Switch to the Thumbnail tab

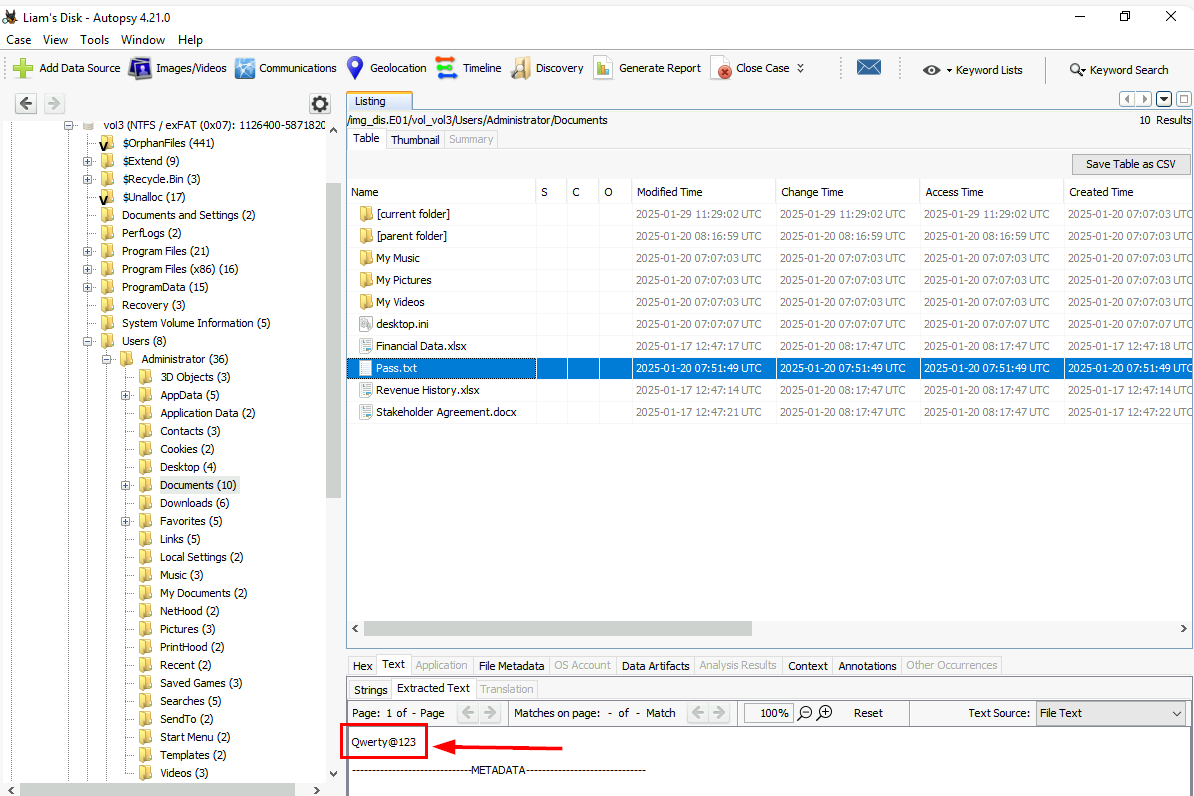[x=415, y=139]
